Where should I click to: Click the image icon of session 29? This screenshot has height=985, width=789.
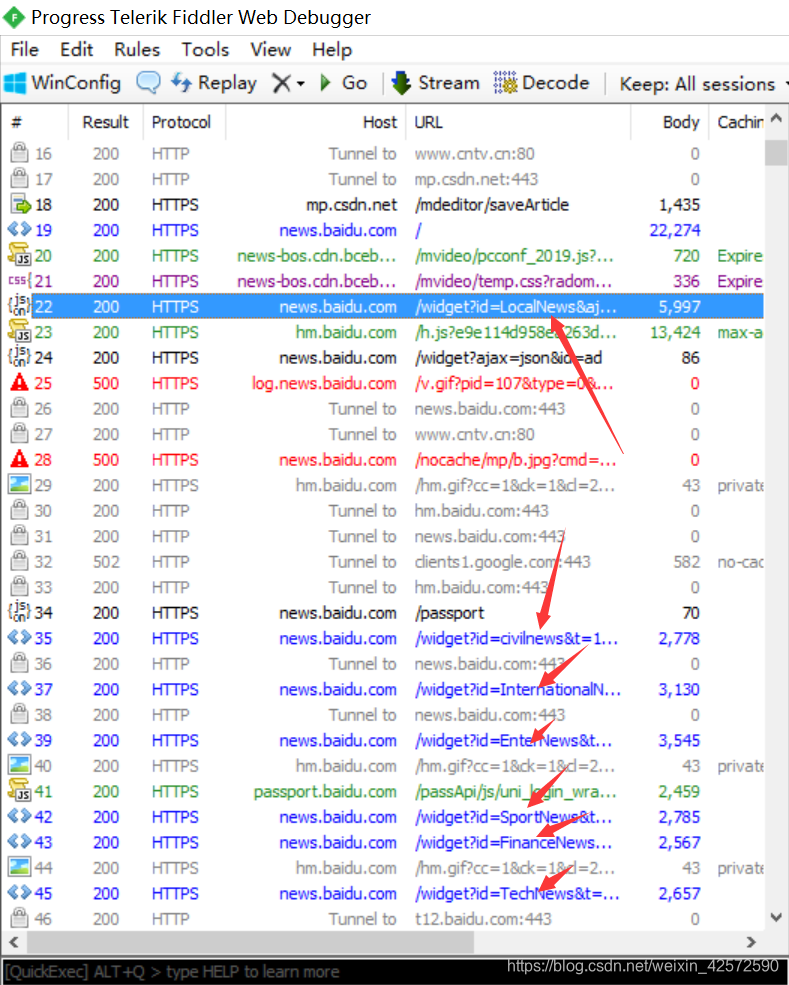point(19,484)
